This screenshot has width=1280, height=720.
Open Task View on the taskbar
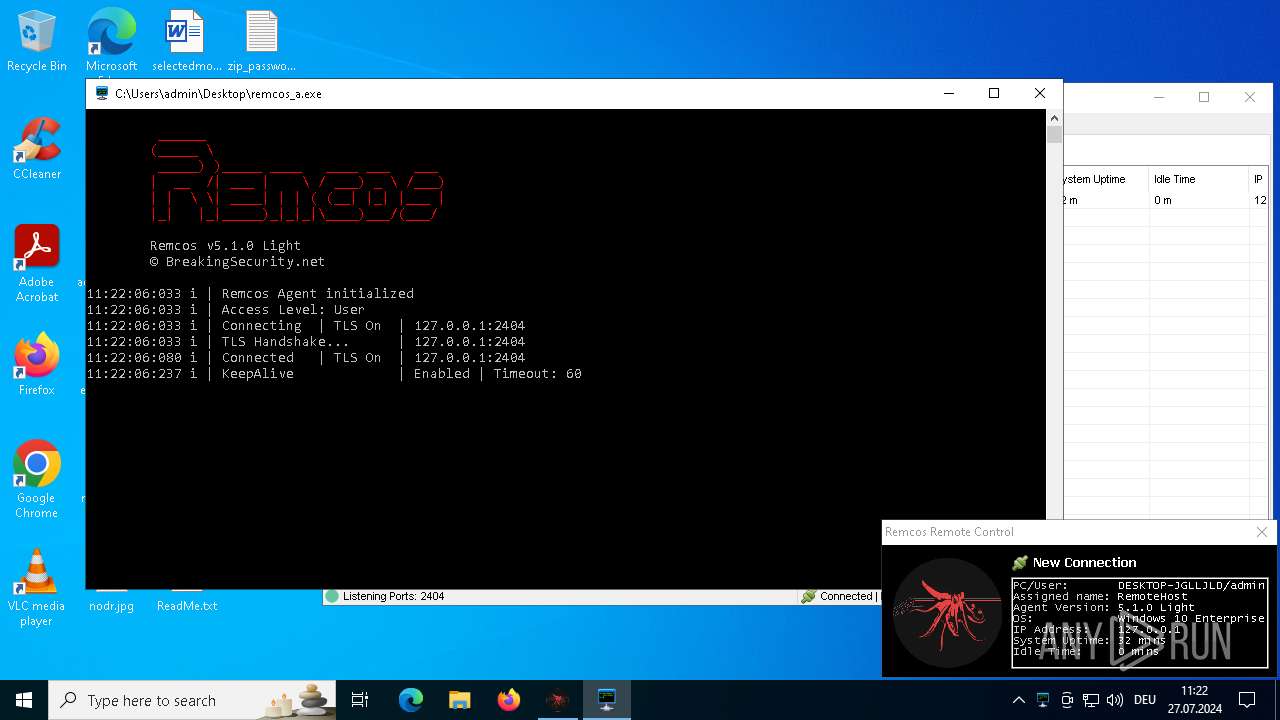[x=360, y=700]
